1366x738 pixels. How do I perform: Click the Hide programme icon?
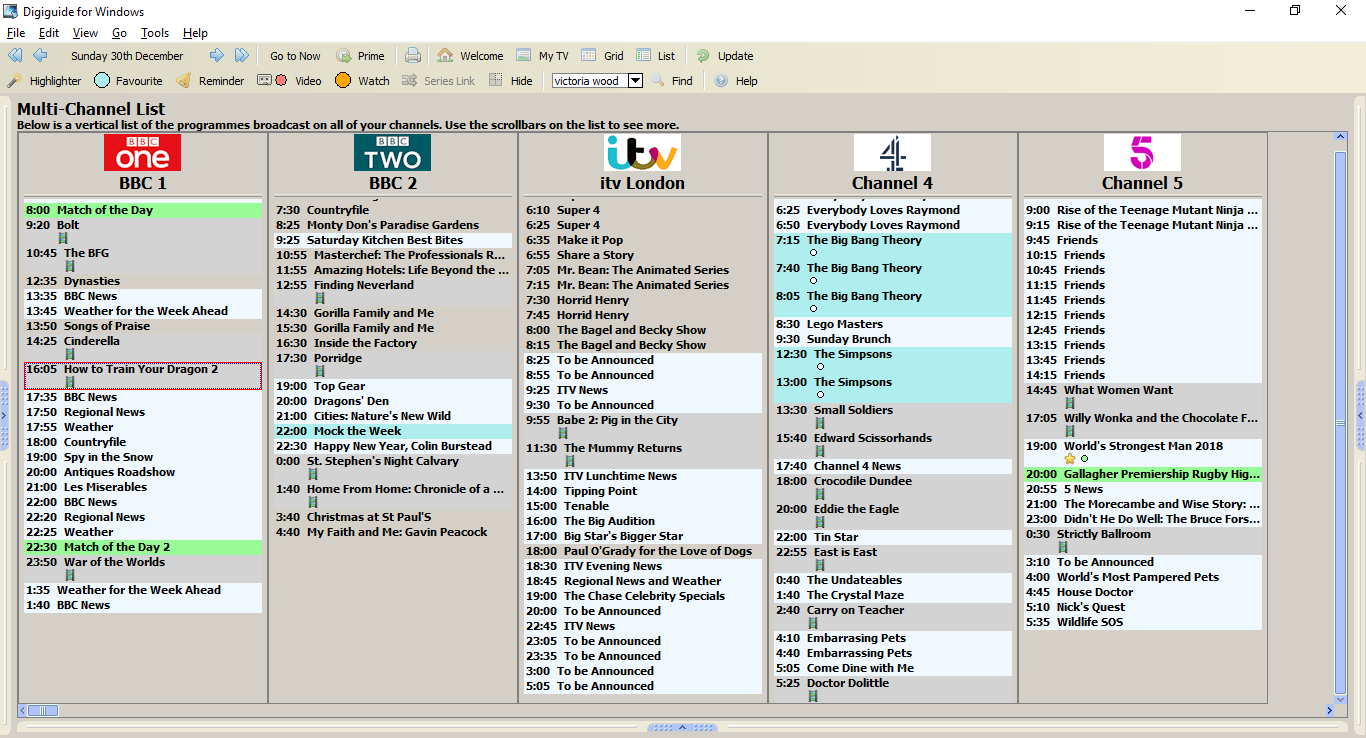tap(496, 81)
